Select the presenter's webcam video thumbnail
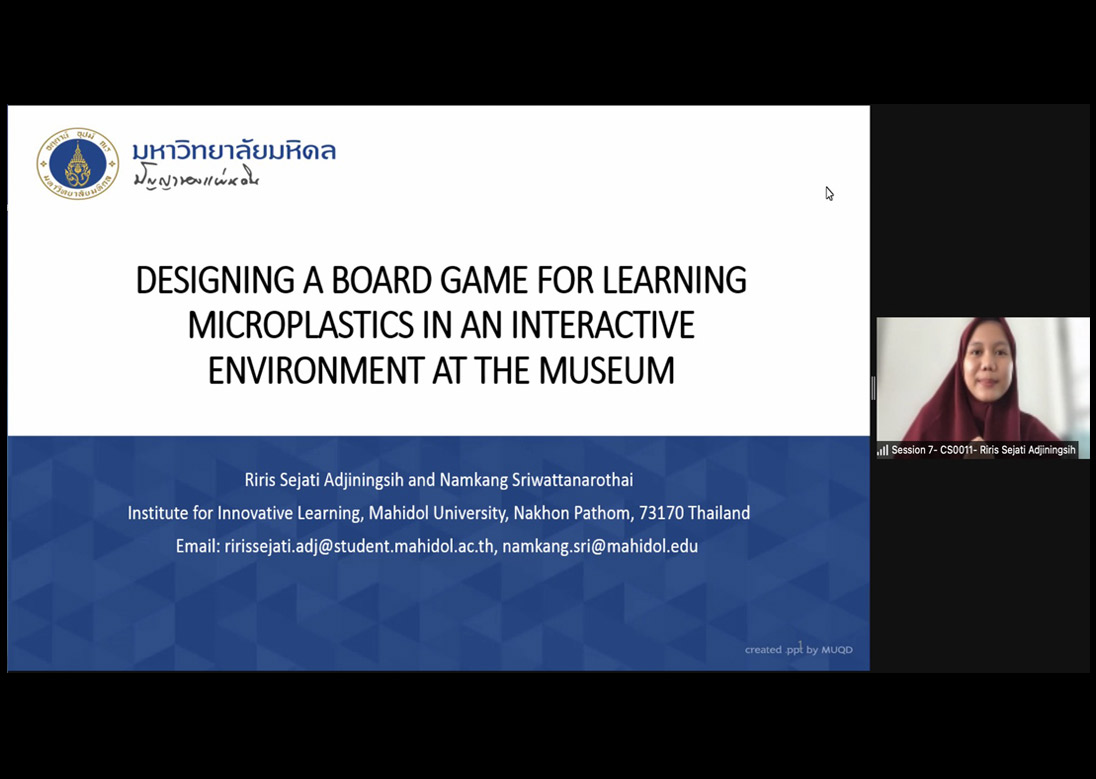The width and height of the screenshot is (1096, 779). click(982, 380)
